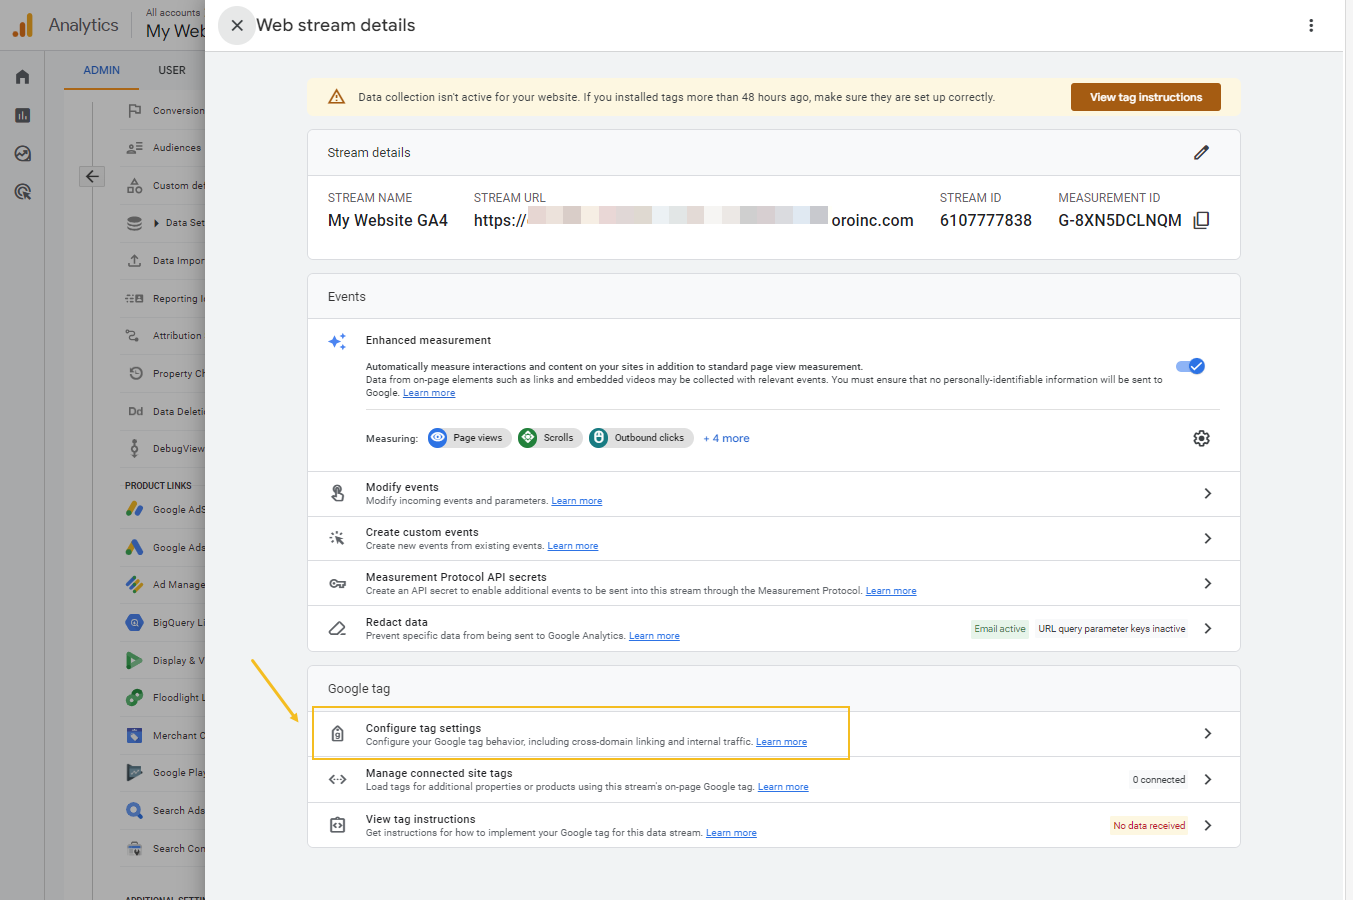
Task: Open Measurement Protocol API secrets chevron
Action: [x=1207, y=584]
